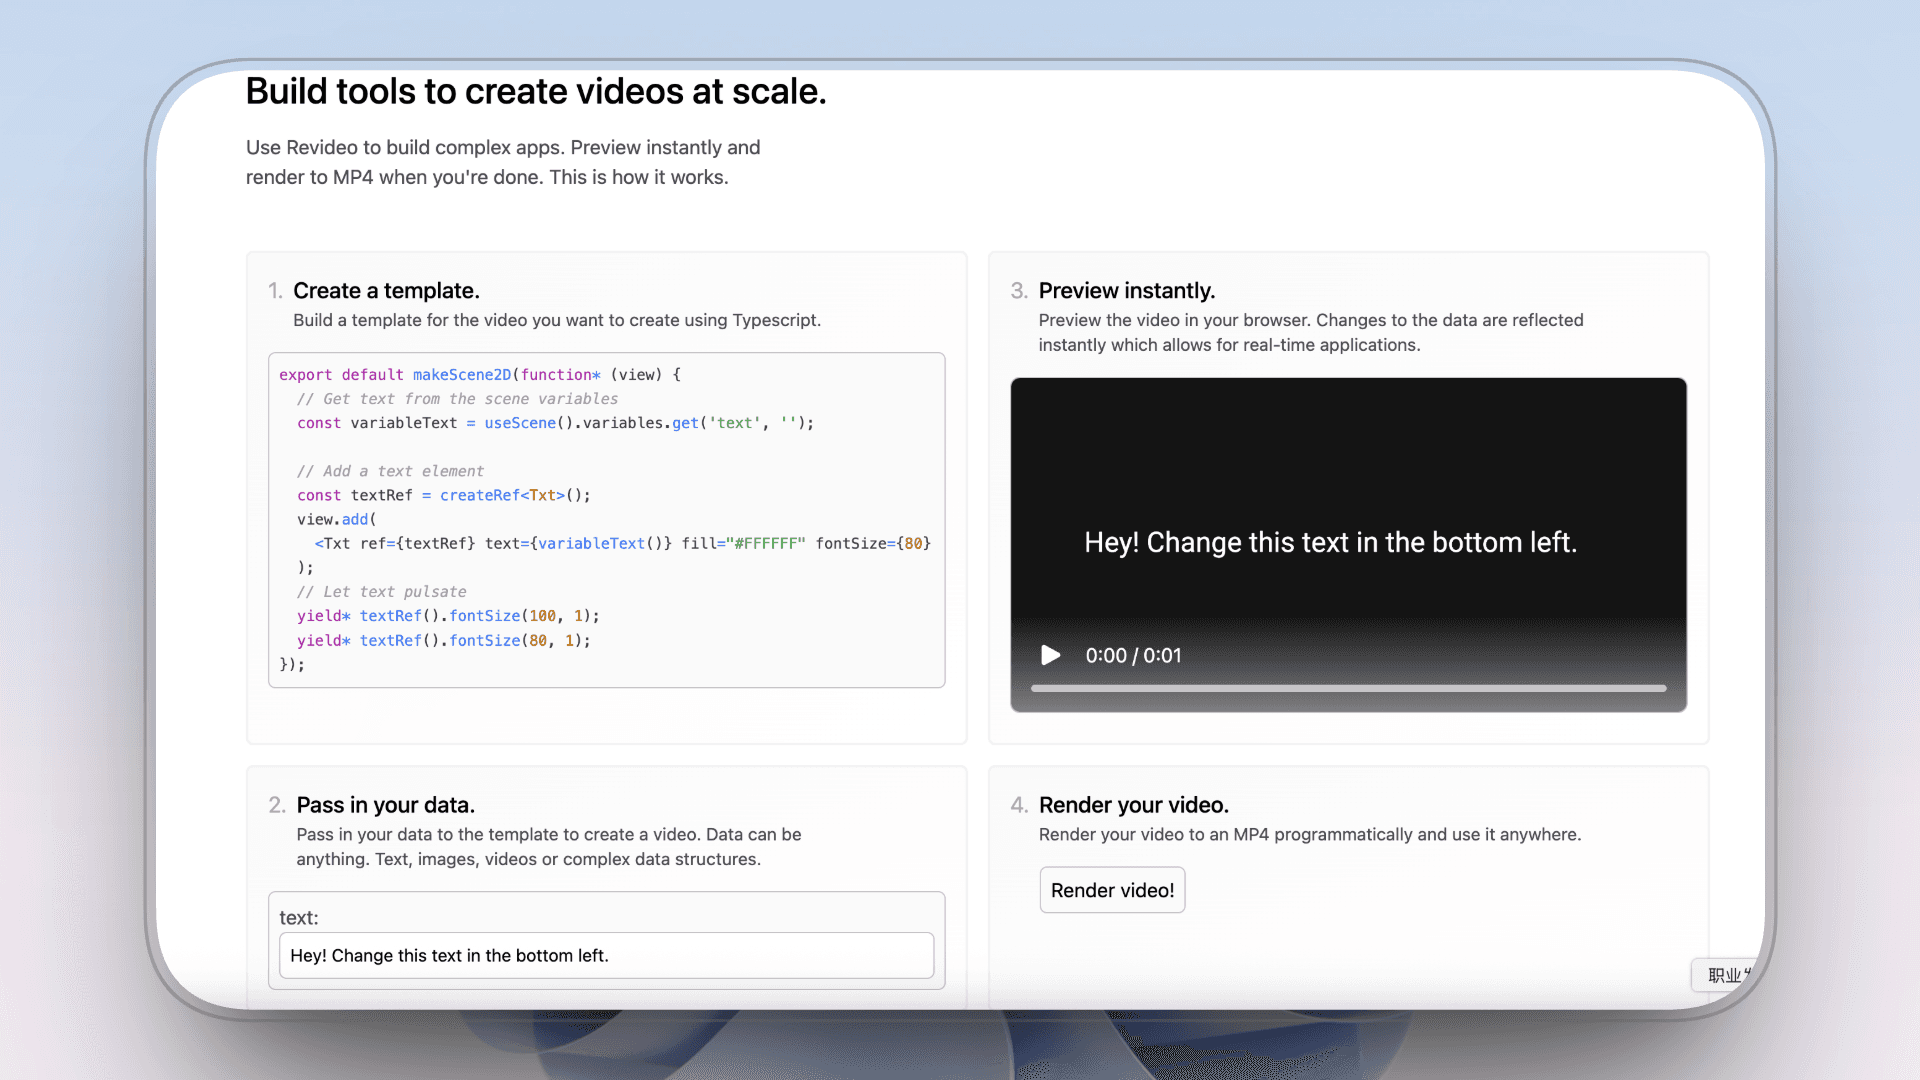Screen dimensions: 1920x1080
Task: Click the 'Render your video.' heading
Action: click(1133, 805)
